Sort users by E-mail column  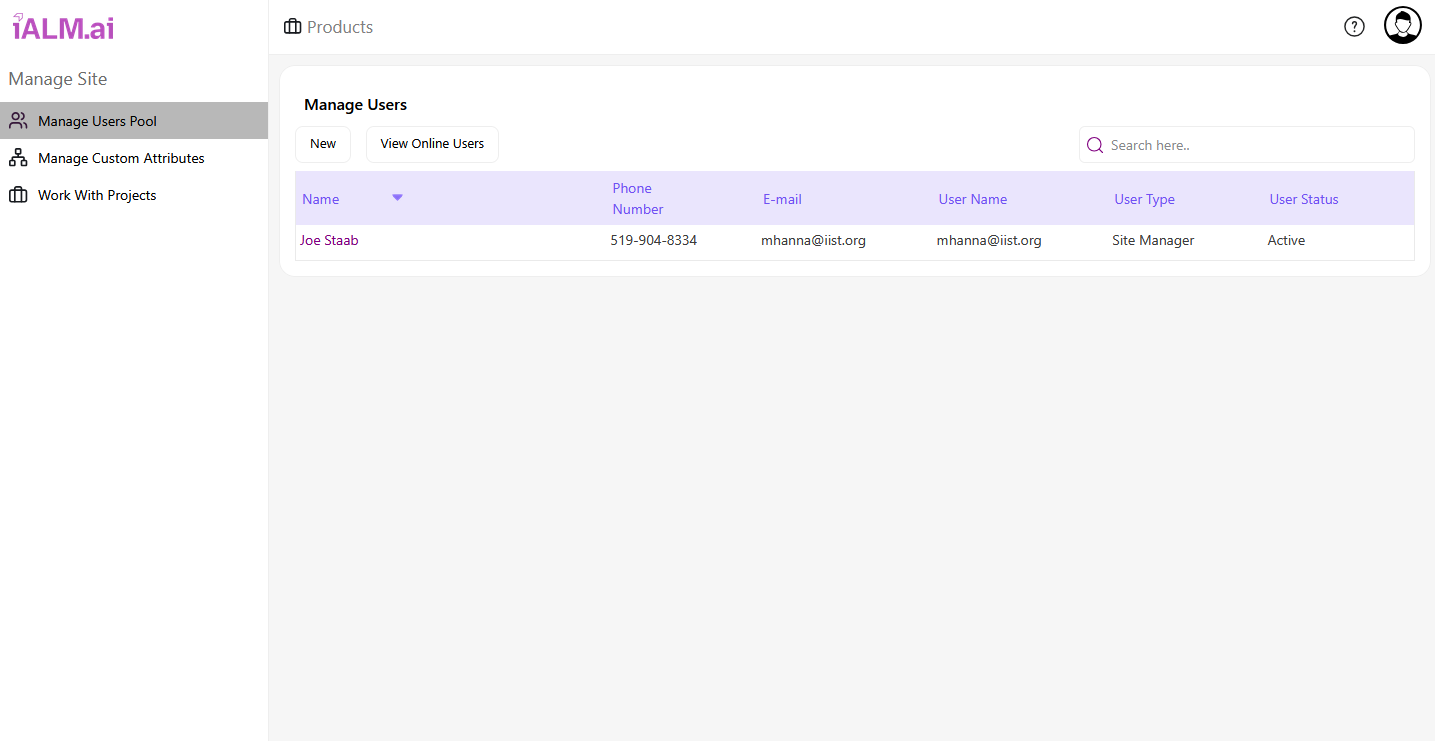click(x=782, y=198)
